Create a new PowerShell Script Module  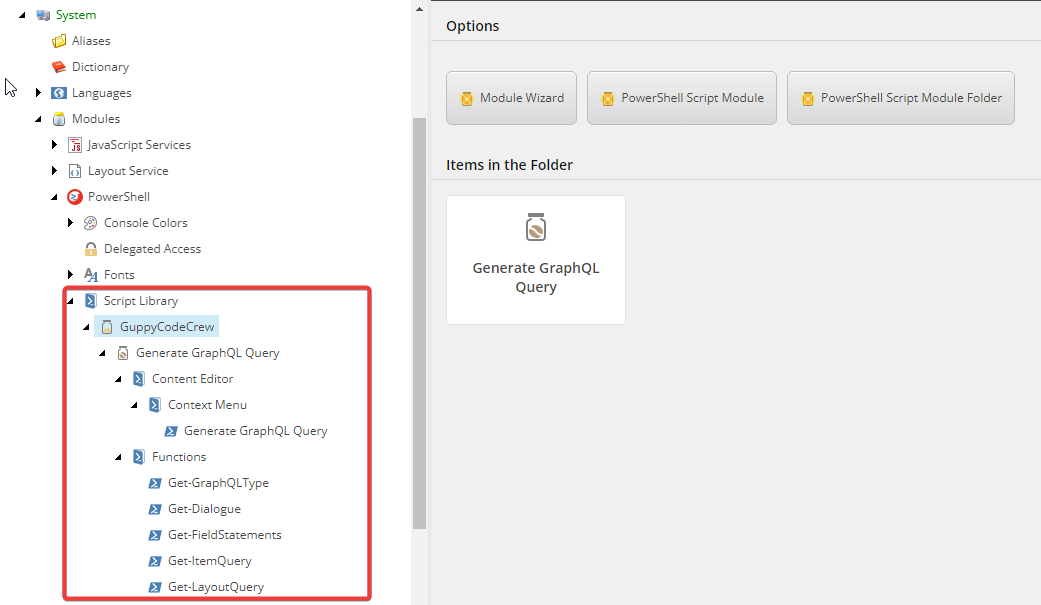(x=681, y=98)
